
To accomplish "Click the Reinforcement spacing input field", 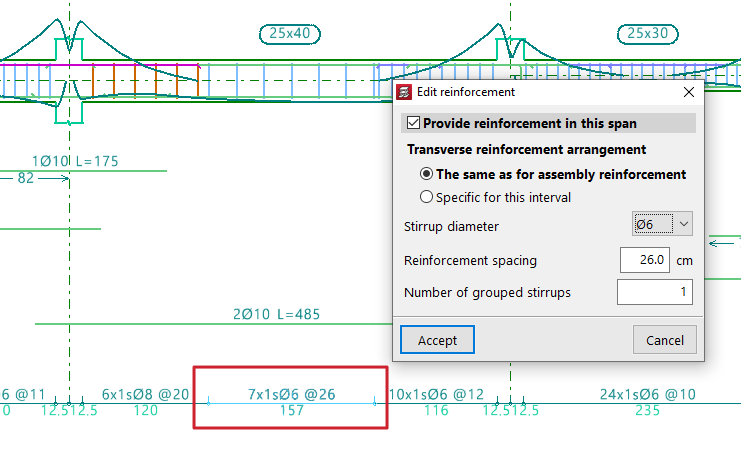I will pyautogui.click(x=645, y=260).
